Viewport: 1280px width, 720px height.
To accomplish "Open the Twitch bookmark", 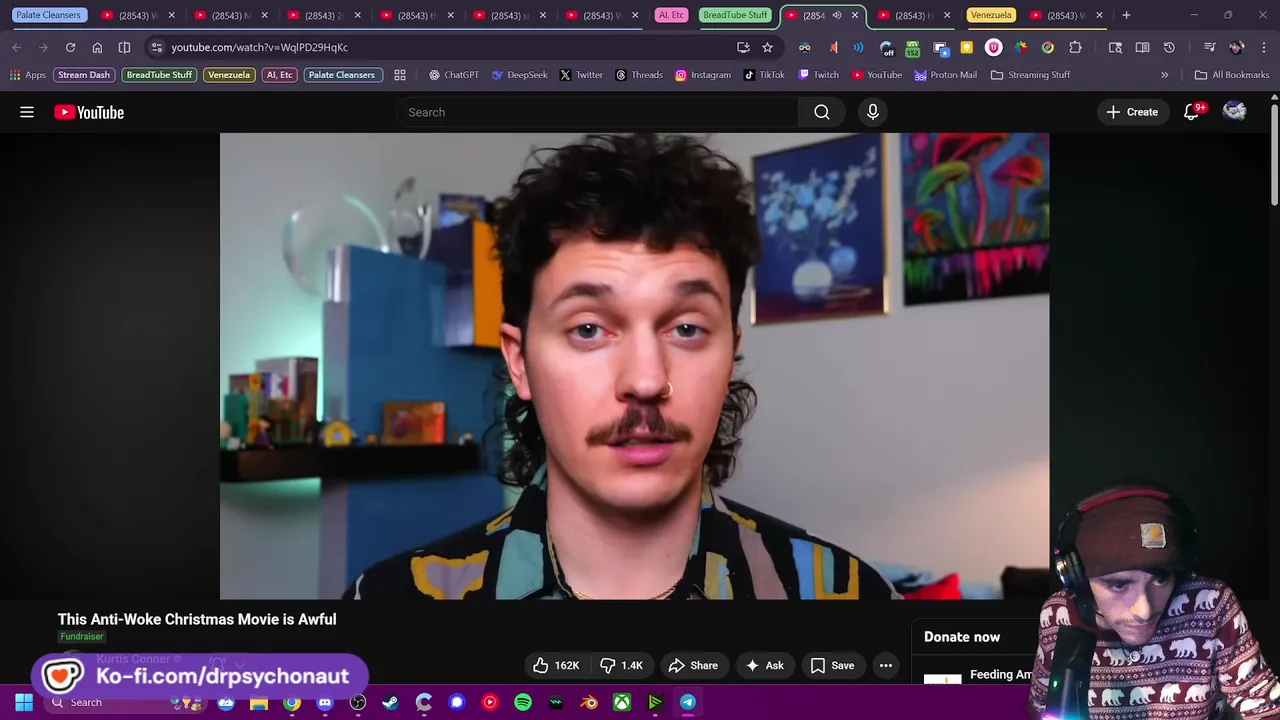I will pos(818,75).
